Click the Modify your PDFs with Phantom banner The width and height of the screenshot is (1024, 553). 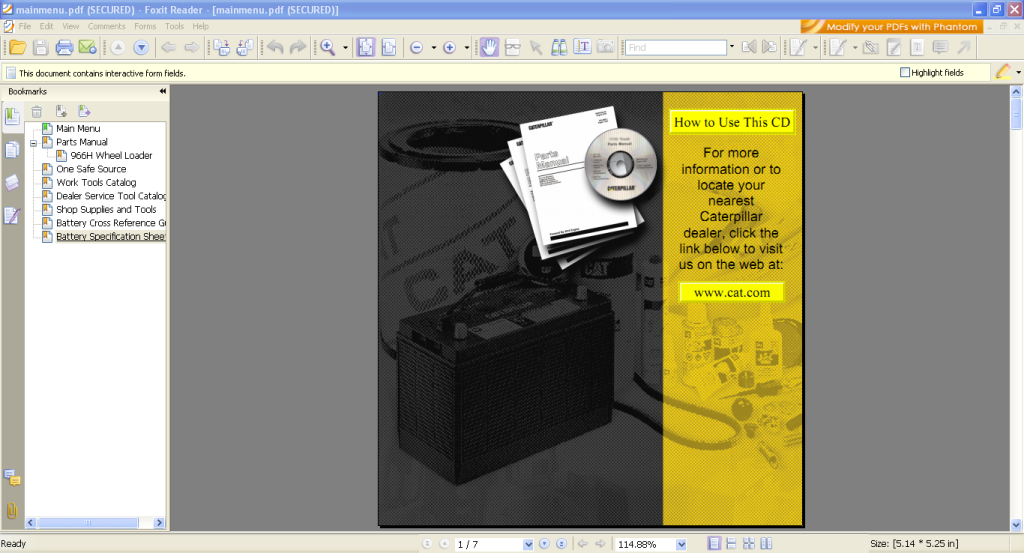point(892,26)
